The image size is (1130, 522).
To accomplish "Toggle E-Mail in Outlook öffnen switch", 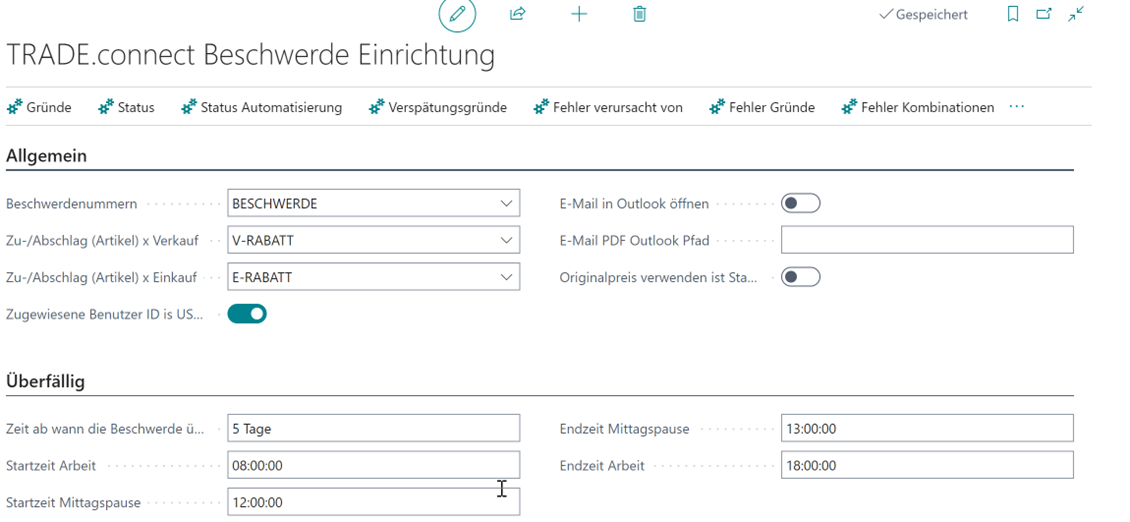I will (x=801, y=204).
